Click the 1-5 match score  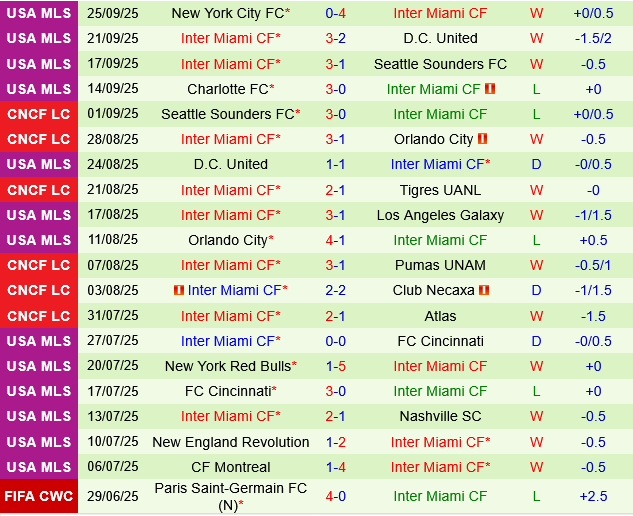click(336, 366)
